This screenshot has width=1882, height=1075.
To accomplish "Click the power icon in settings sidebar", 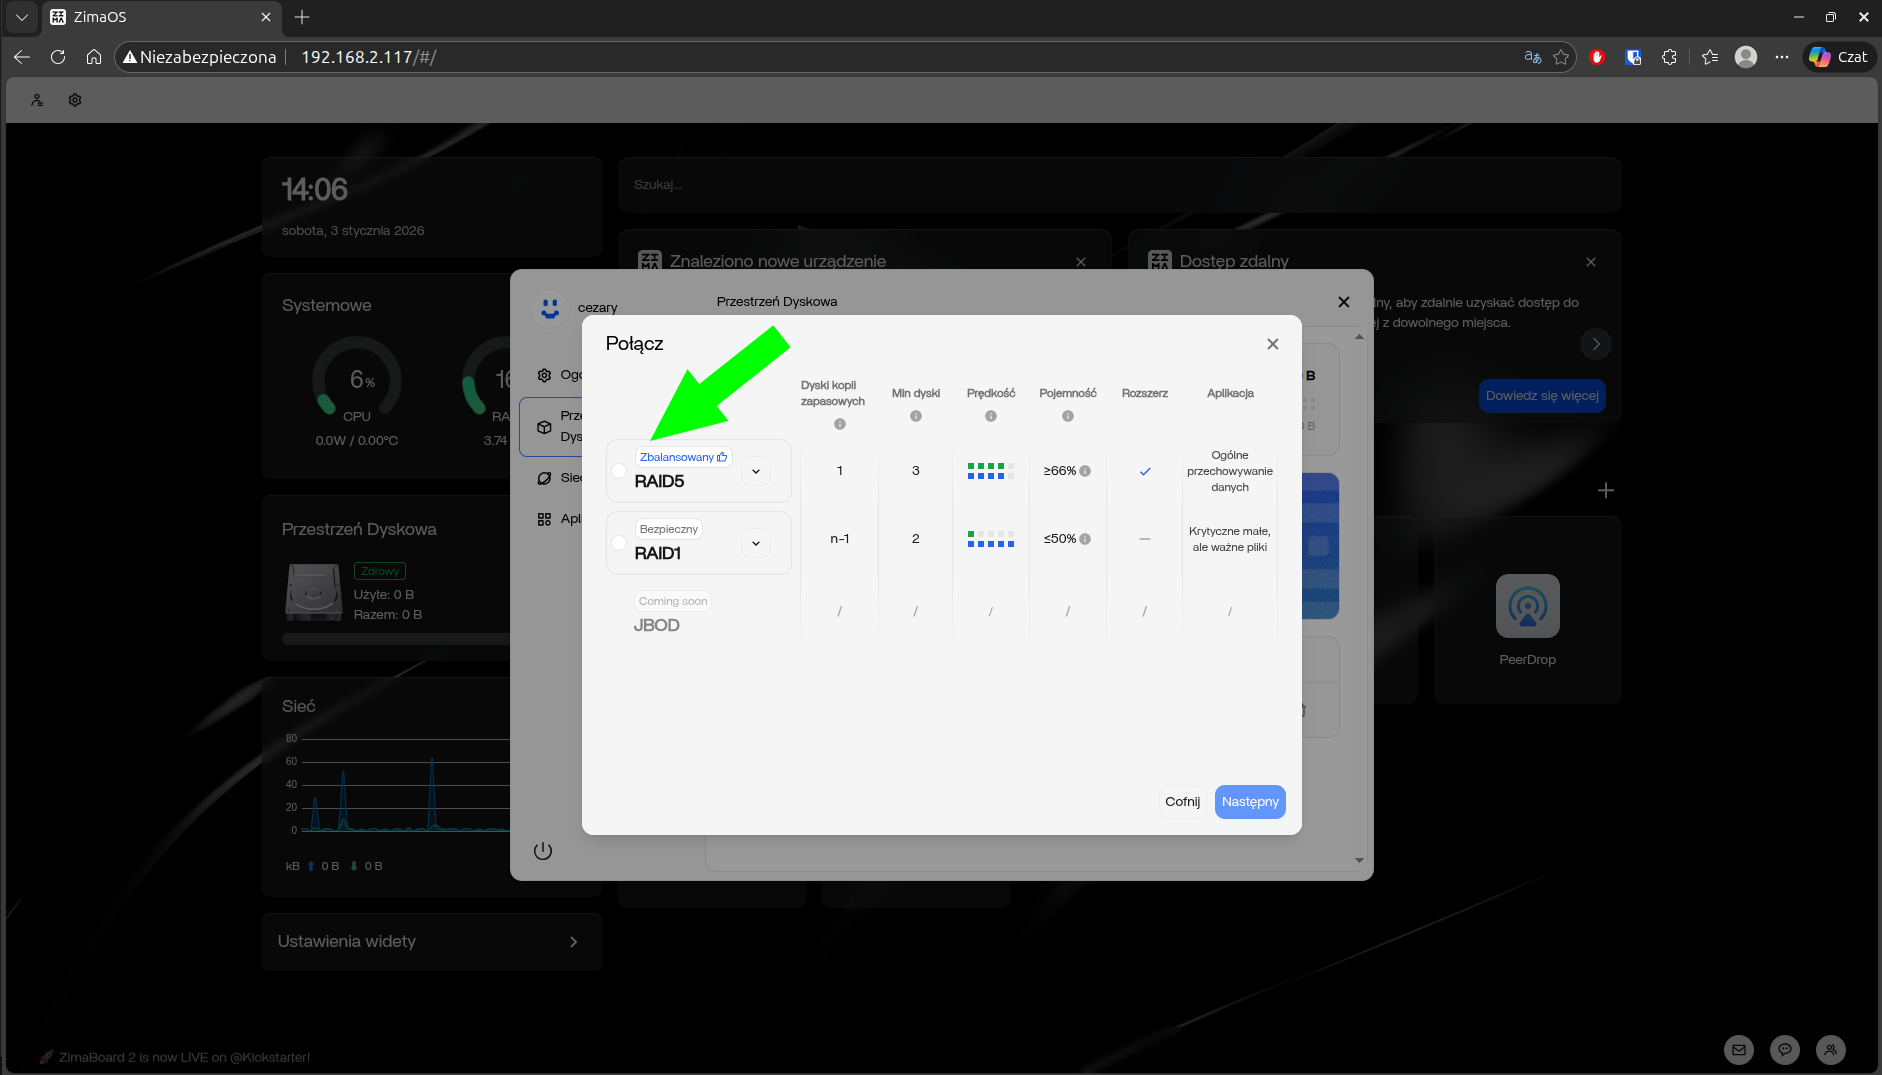I will tap(543, 851).
